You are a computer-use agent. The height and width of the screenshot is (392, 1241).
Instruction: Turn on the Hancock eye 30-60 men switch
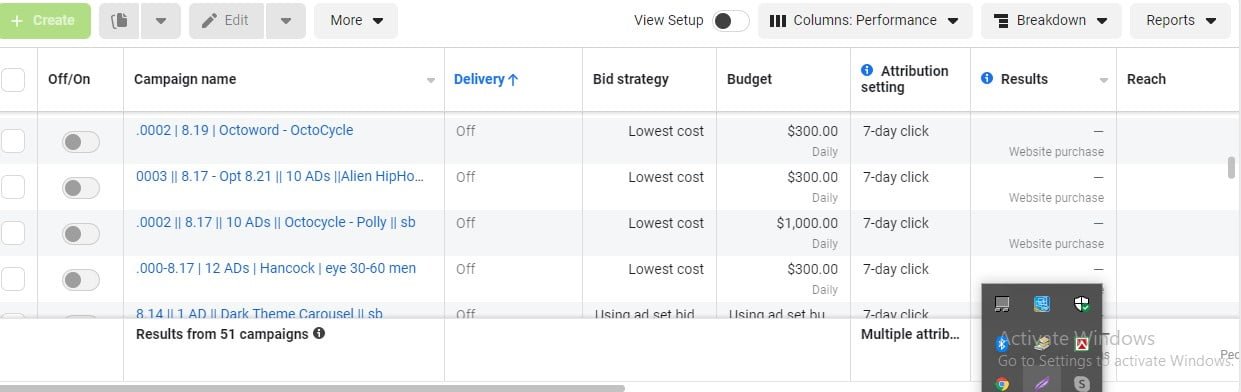click(81, 280)
